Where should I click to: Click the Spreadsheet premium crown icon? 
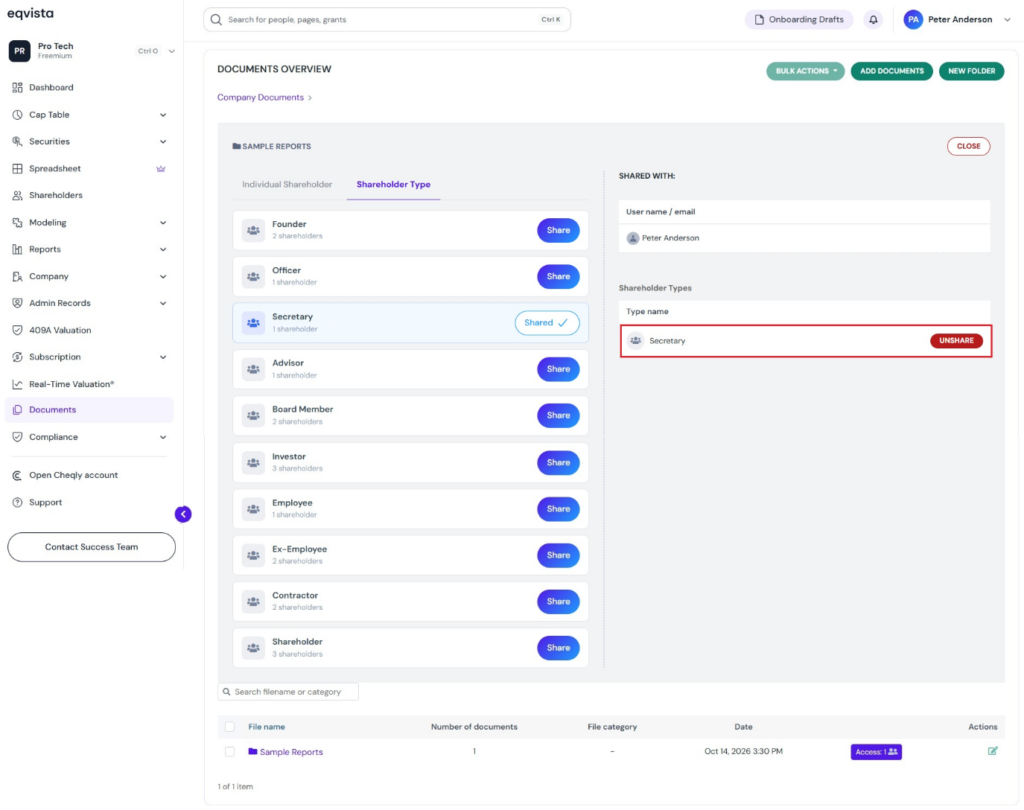click(161, 169)
